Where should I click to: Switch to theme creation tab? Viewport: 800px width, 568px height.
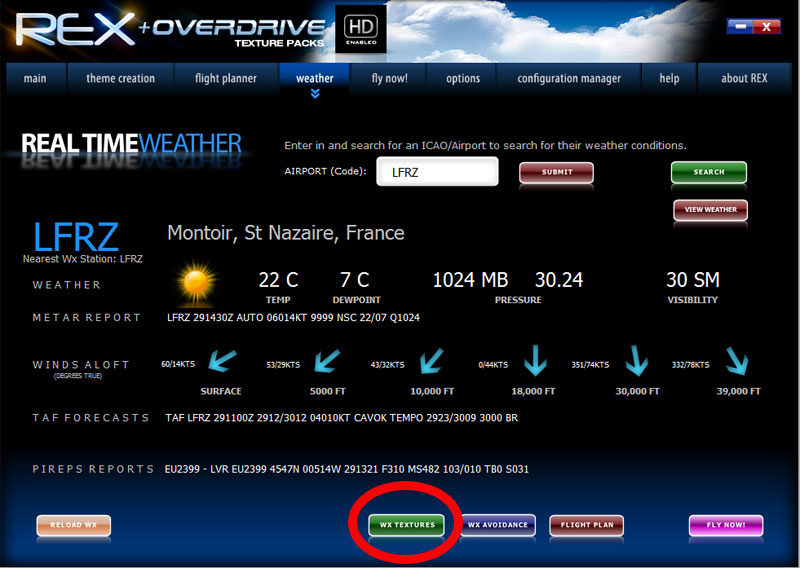[120, 78]
